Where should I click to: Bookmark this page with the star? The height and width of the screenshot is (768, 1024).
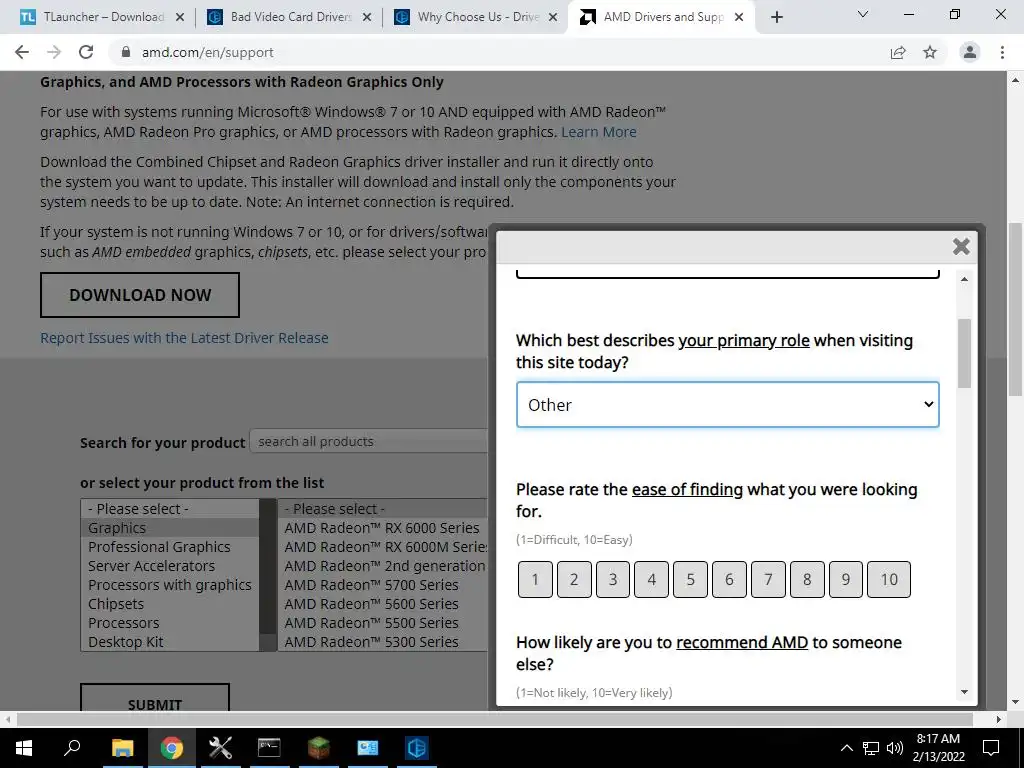930,52
